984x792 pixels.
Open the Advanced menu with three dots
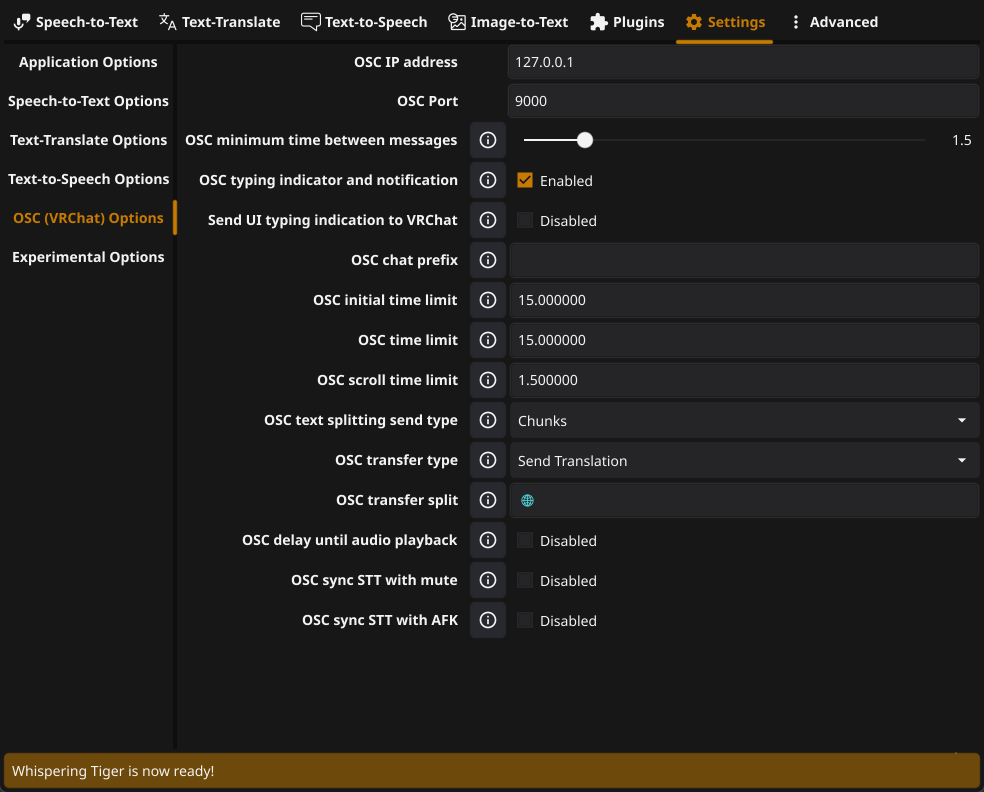click(833, 22)
